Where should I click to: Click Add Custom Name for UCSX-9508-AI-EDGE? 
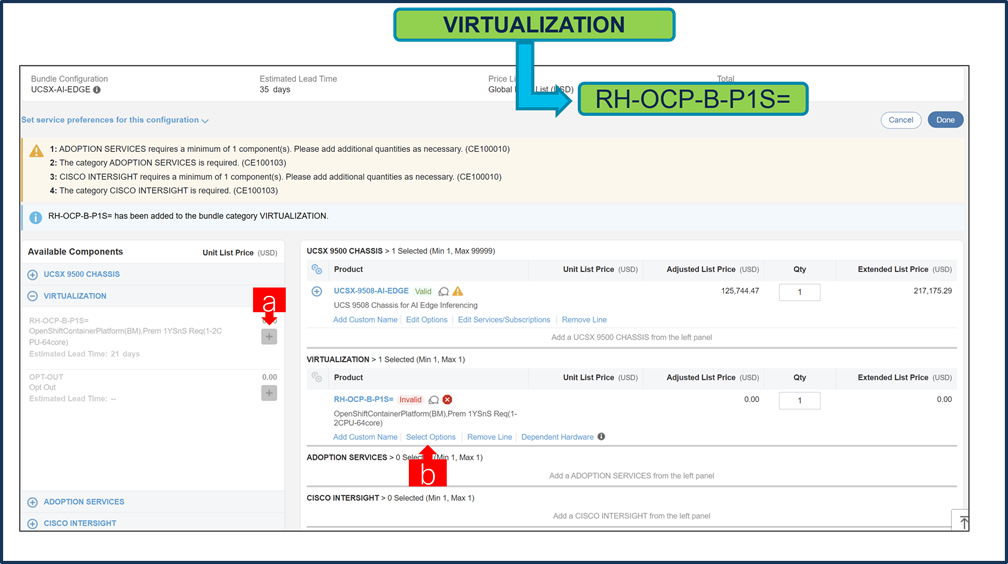point(365,320)
